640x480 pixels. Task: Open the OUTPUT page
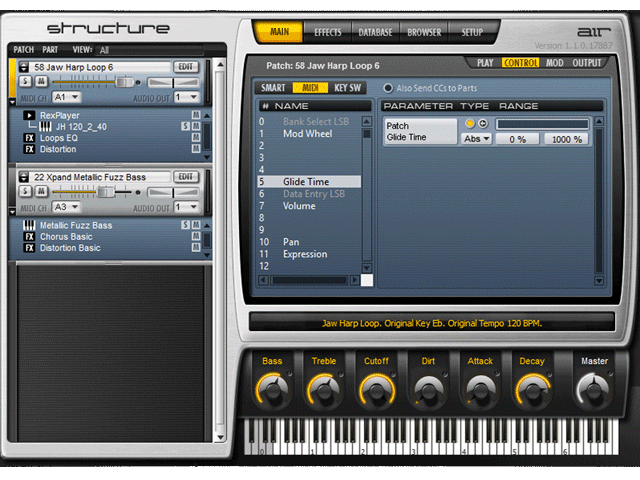coord(587,63)
